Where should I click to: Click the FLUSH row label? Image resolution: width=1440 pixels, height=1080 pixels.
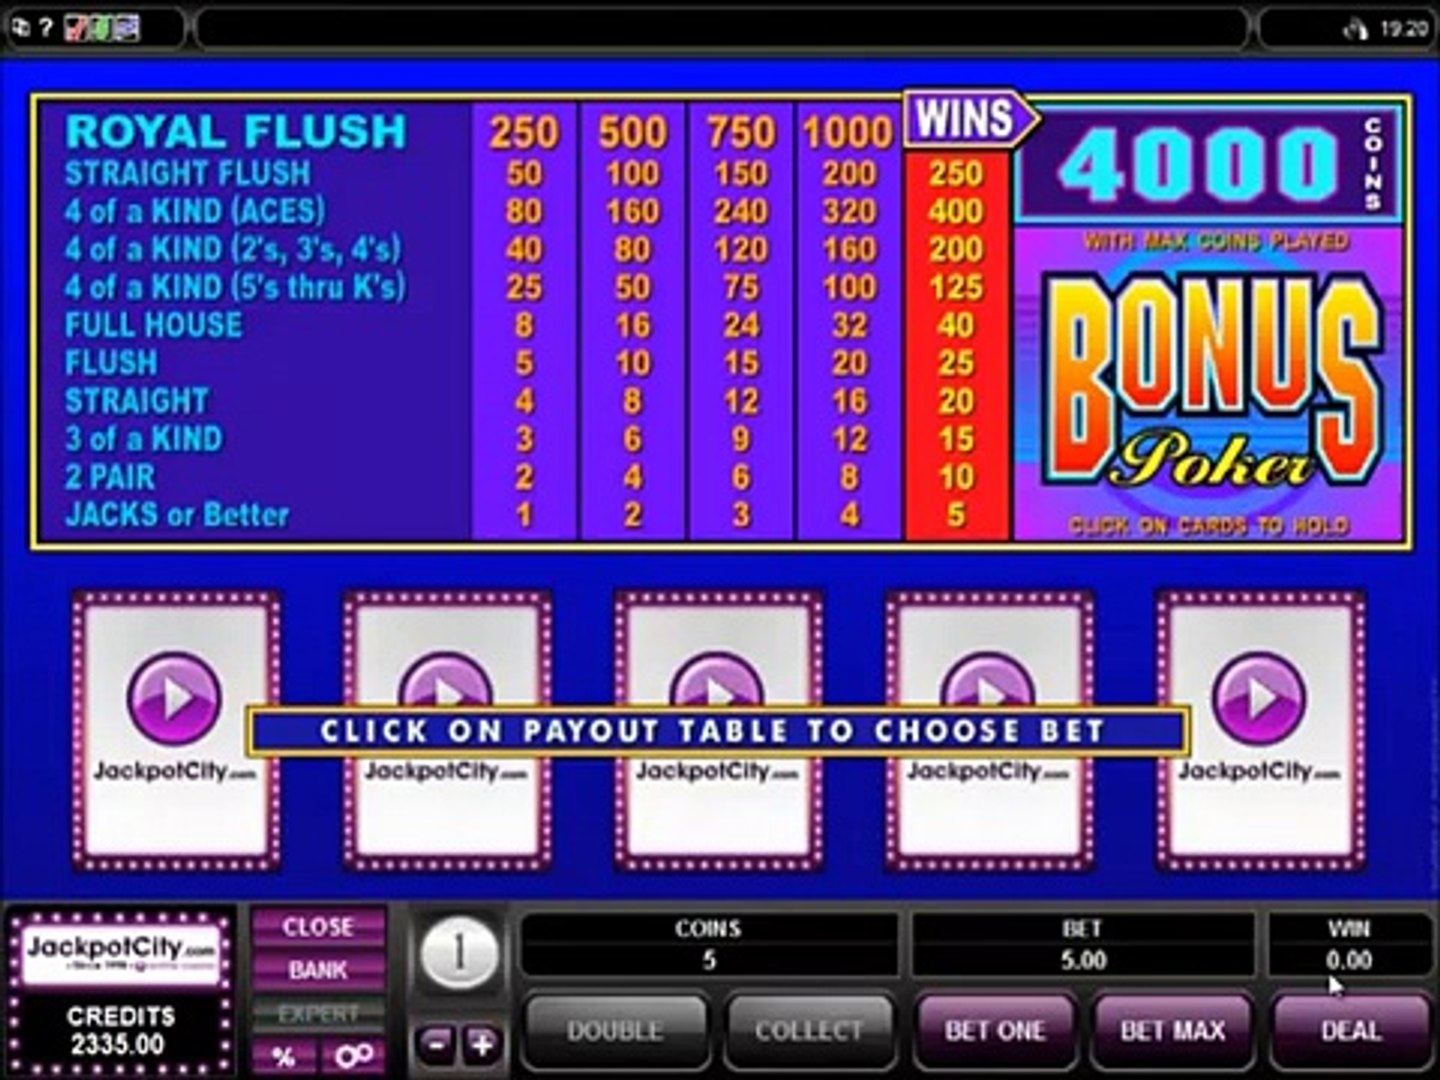pos(111,363)
